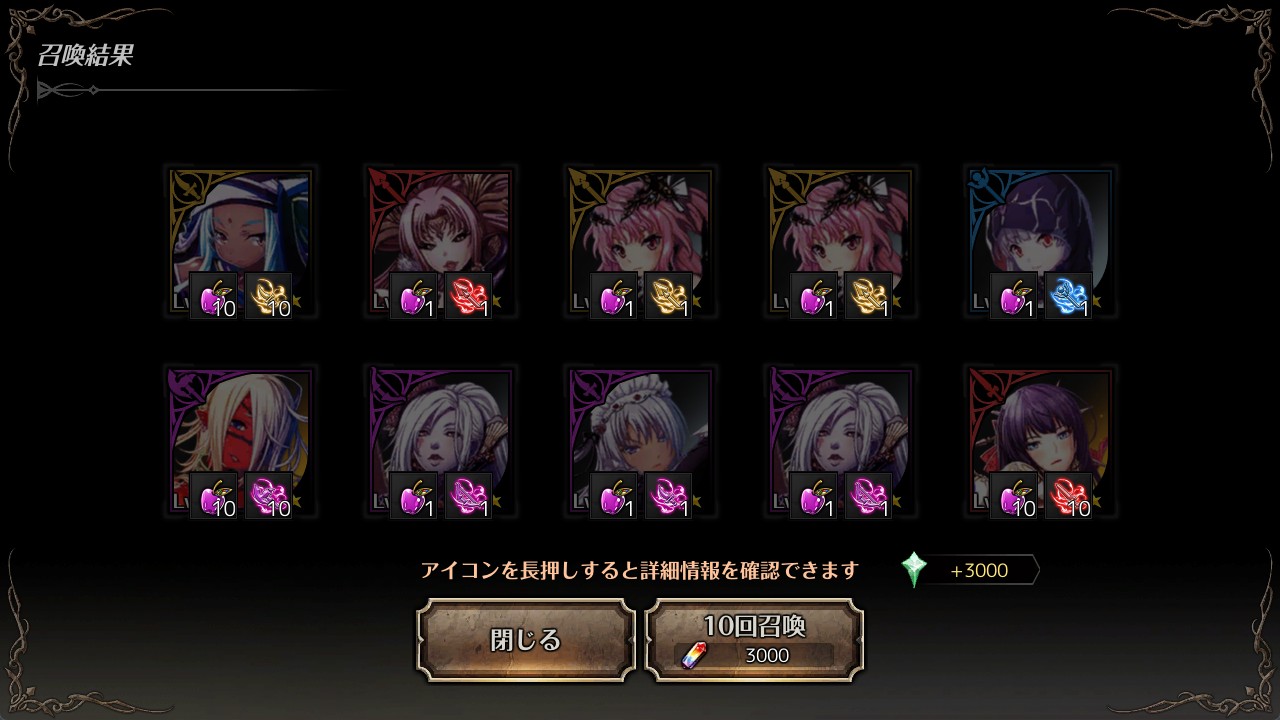Click red crystal shard icon with 10
Screen dimensions: 1280x720
click(1068, 496)
